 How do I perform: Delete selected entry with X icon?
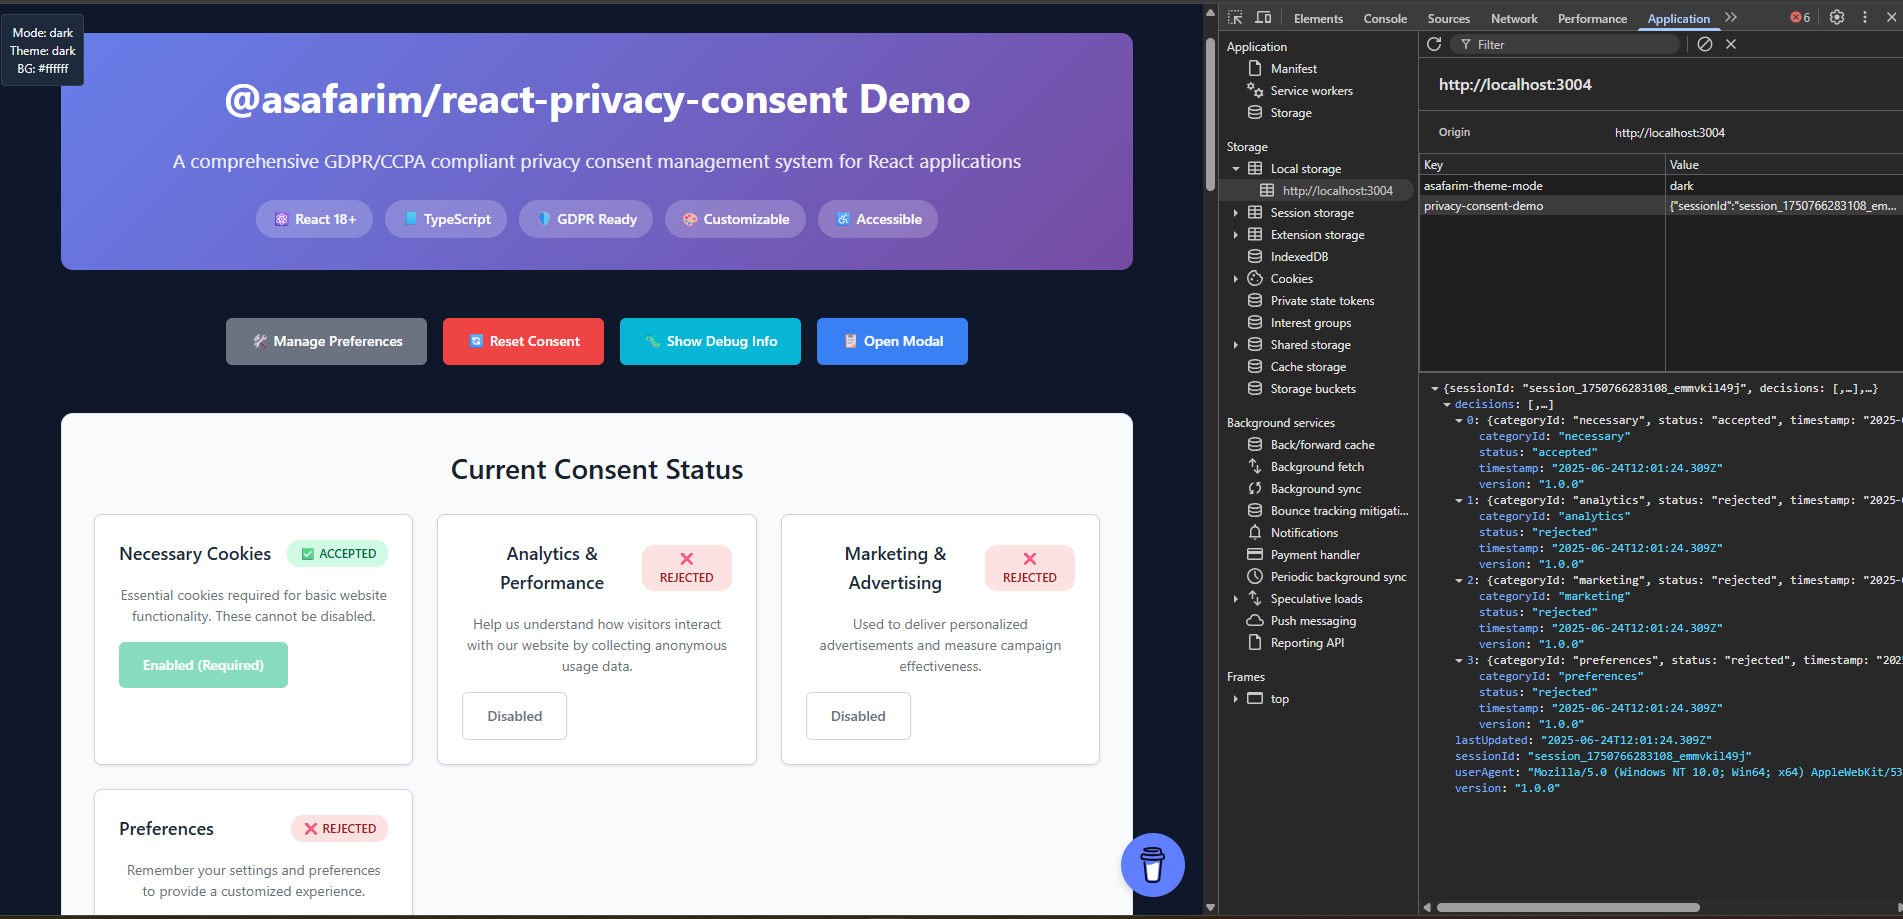point(1731,44)
